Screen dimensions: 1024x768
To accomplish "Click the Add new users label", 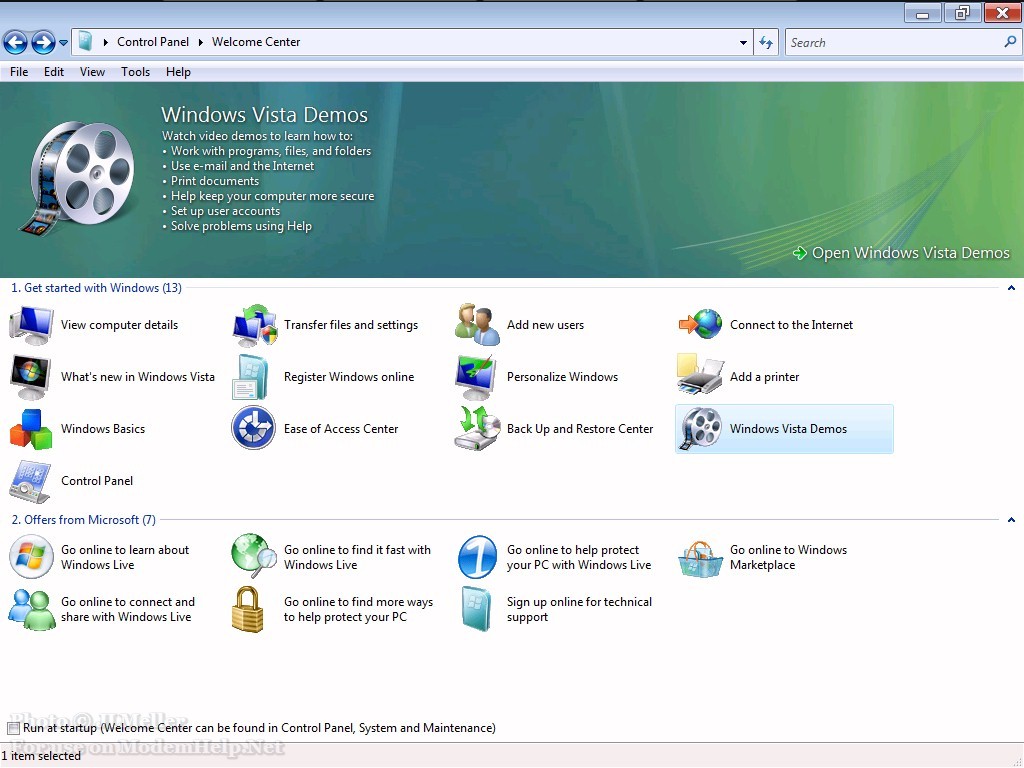I will click(x=545, y=325).
